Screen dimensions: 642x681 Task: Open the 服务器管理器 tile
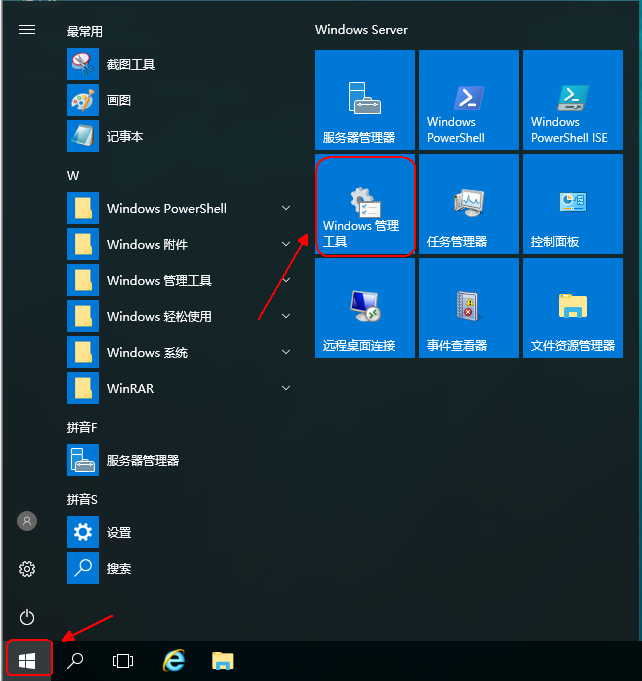(365, 100)
